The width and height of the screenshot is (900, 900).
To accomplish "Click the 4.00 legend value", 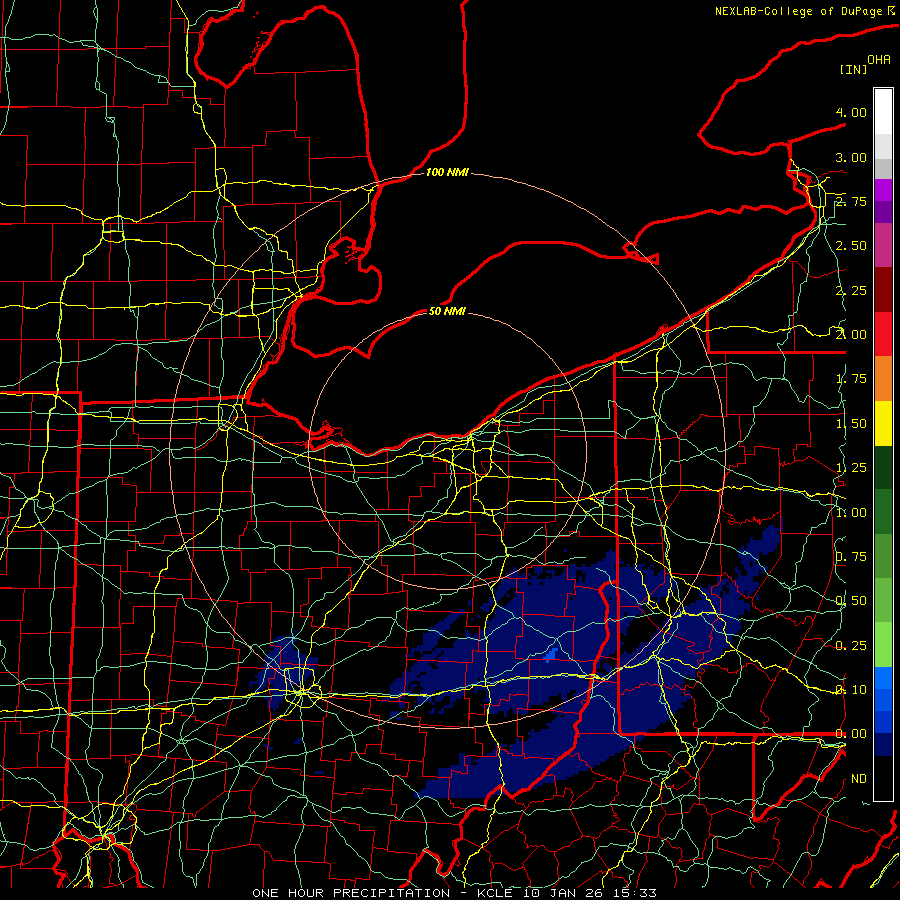I will pyautogui.click(x=851, y=112).
